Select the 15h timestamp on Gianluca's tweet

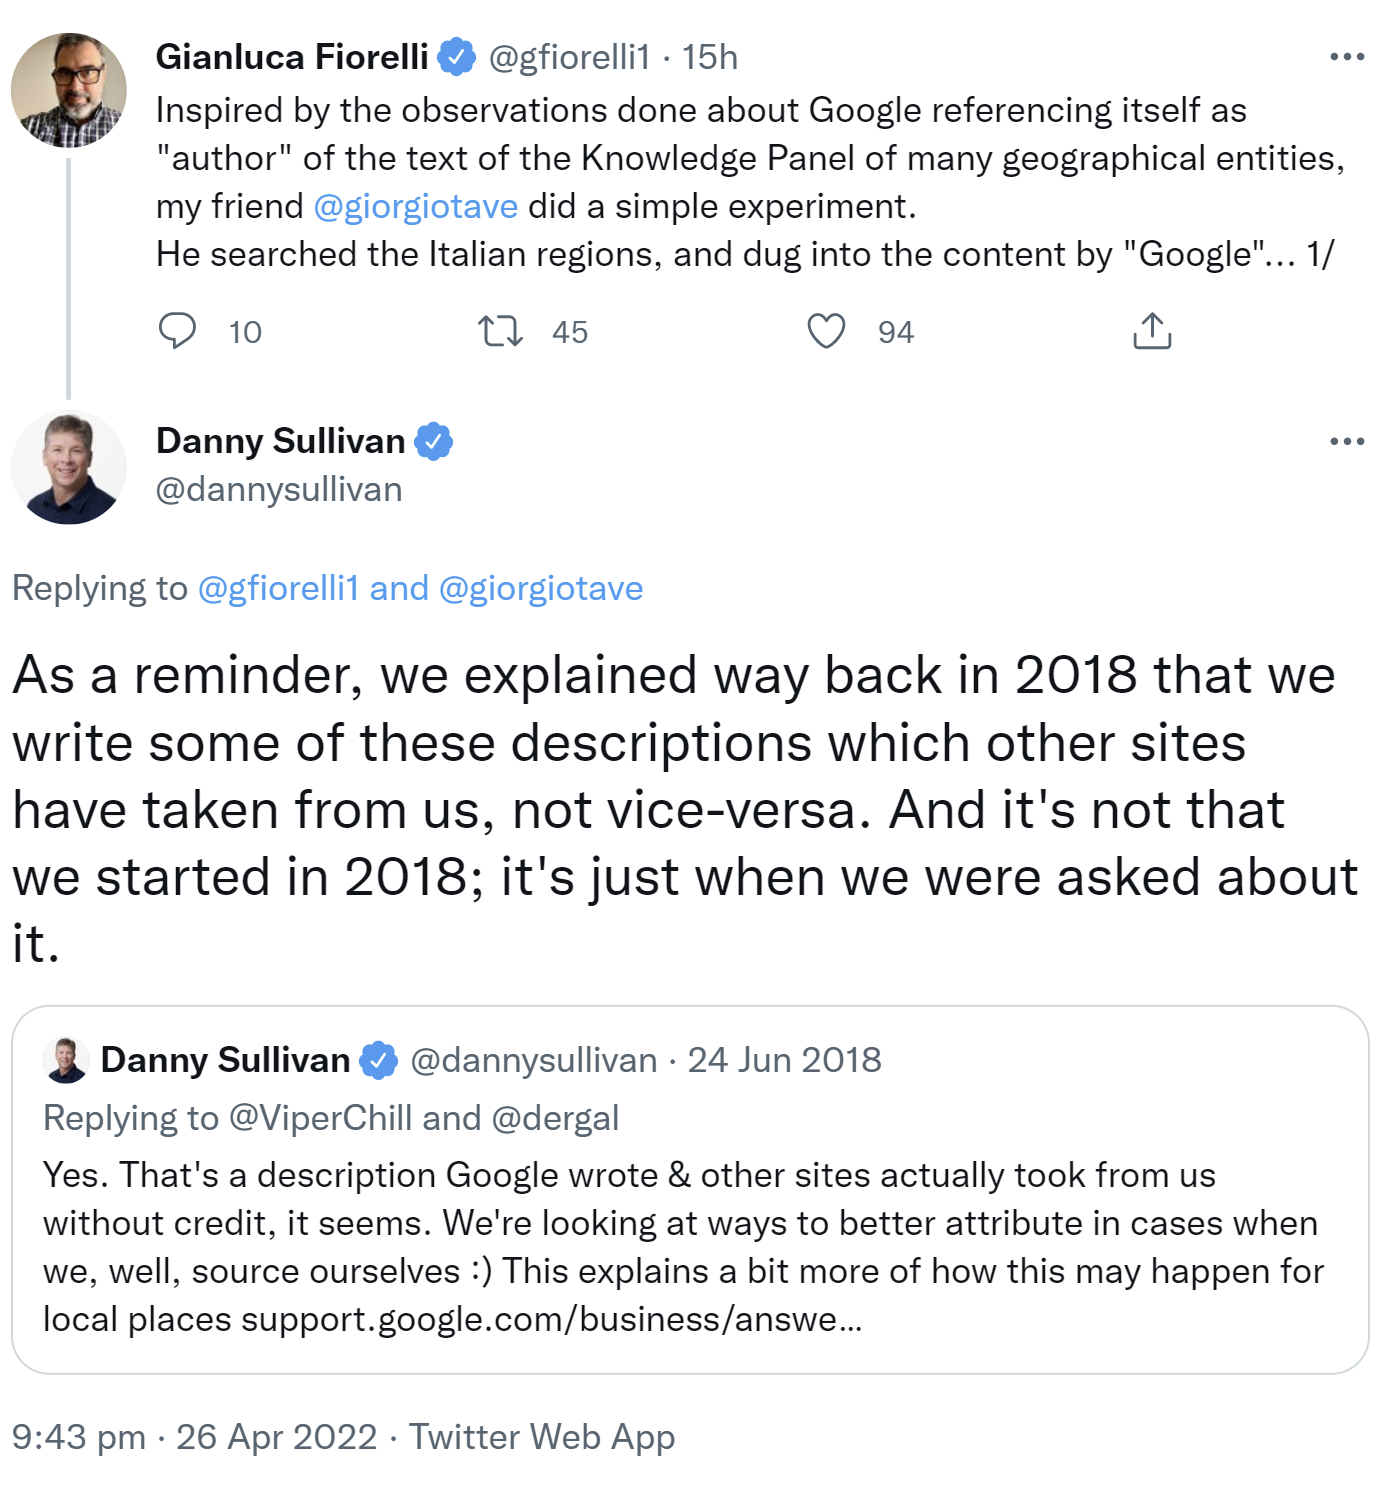point(708,57)
